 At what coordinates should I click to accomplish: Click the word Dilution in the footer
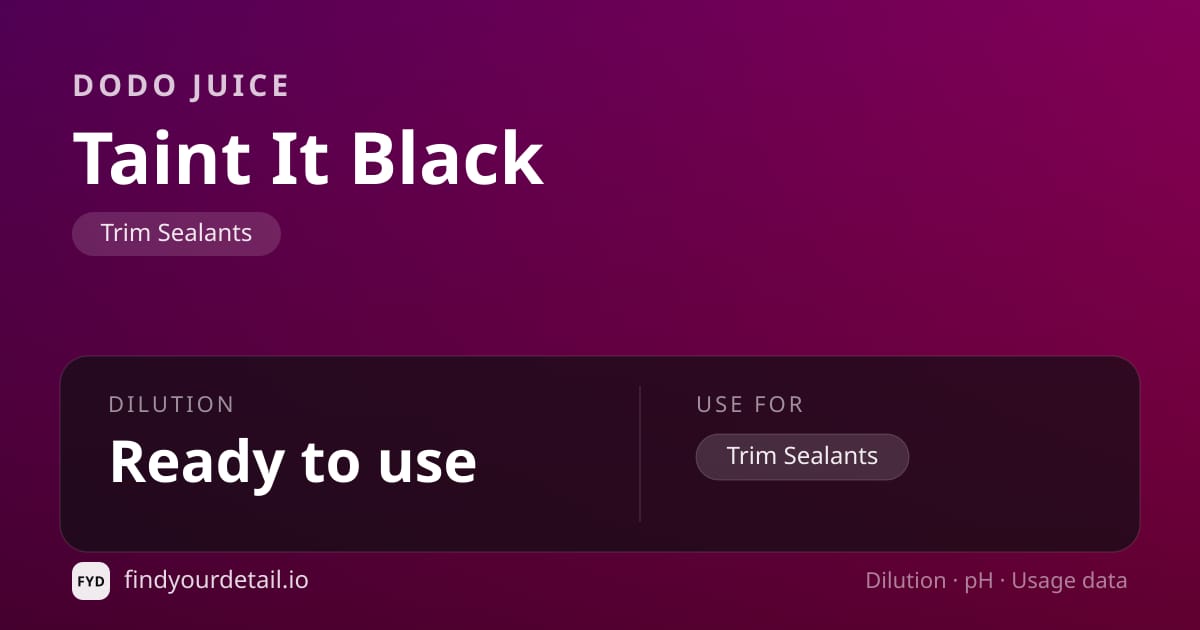pos(906,581)
